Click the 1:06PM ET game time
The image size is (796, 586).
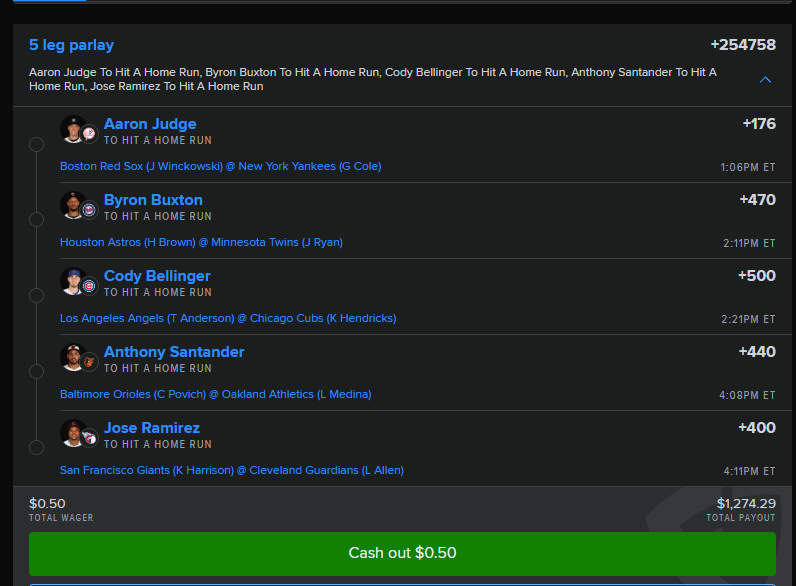coord(747,168)
